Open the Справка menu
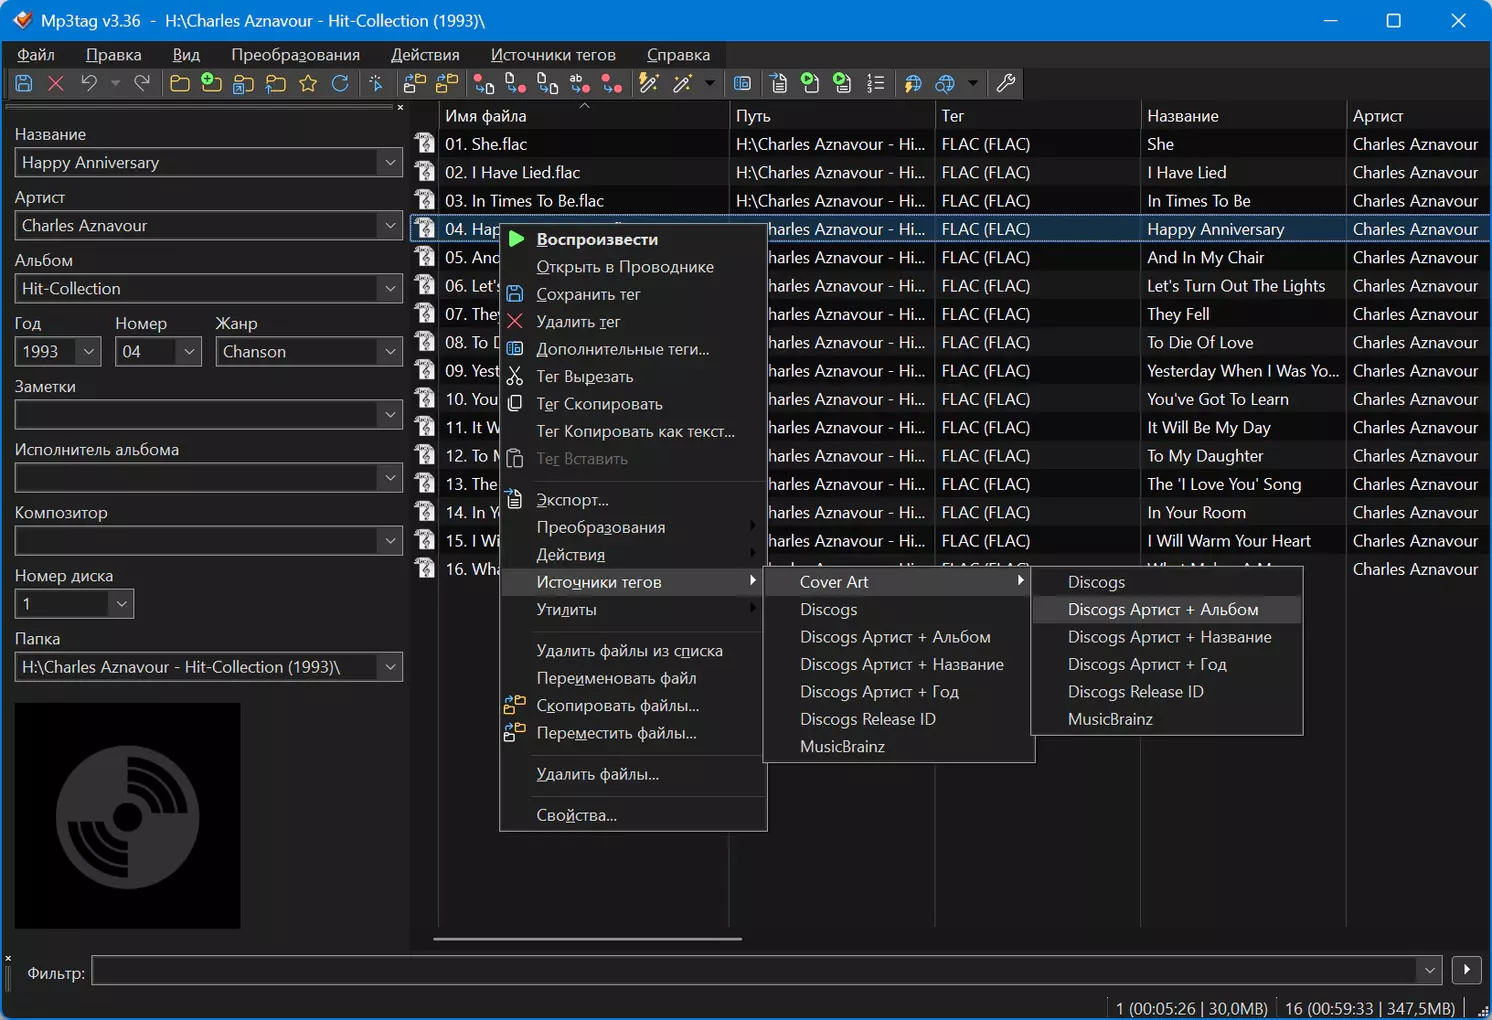The image size is (1492, 1020). [678, 55]
